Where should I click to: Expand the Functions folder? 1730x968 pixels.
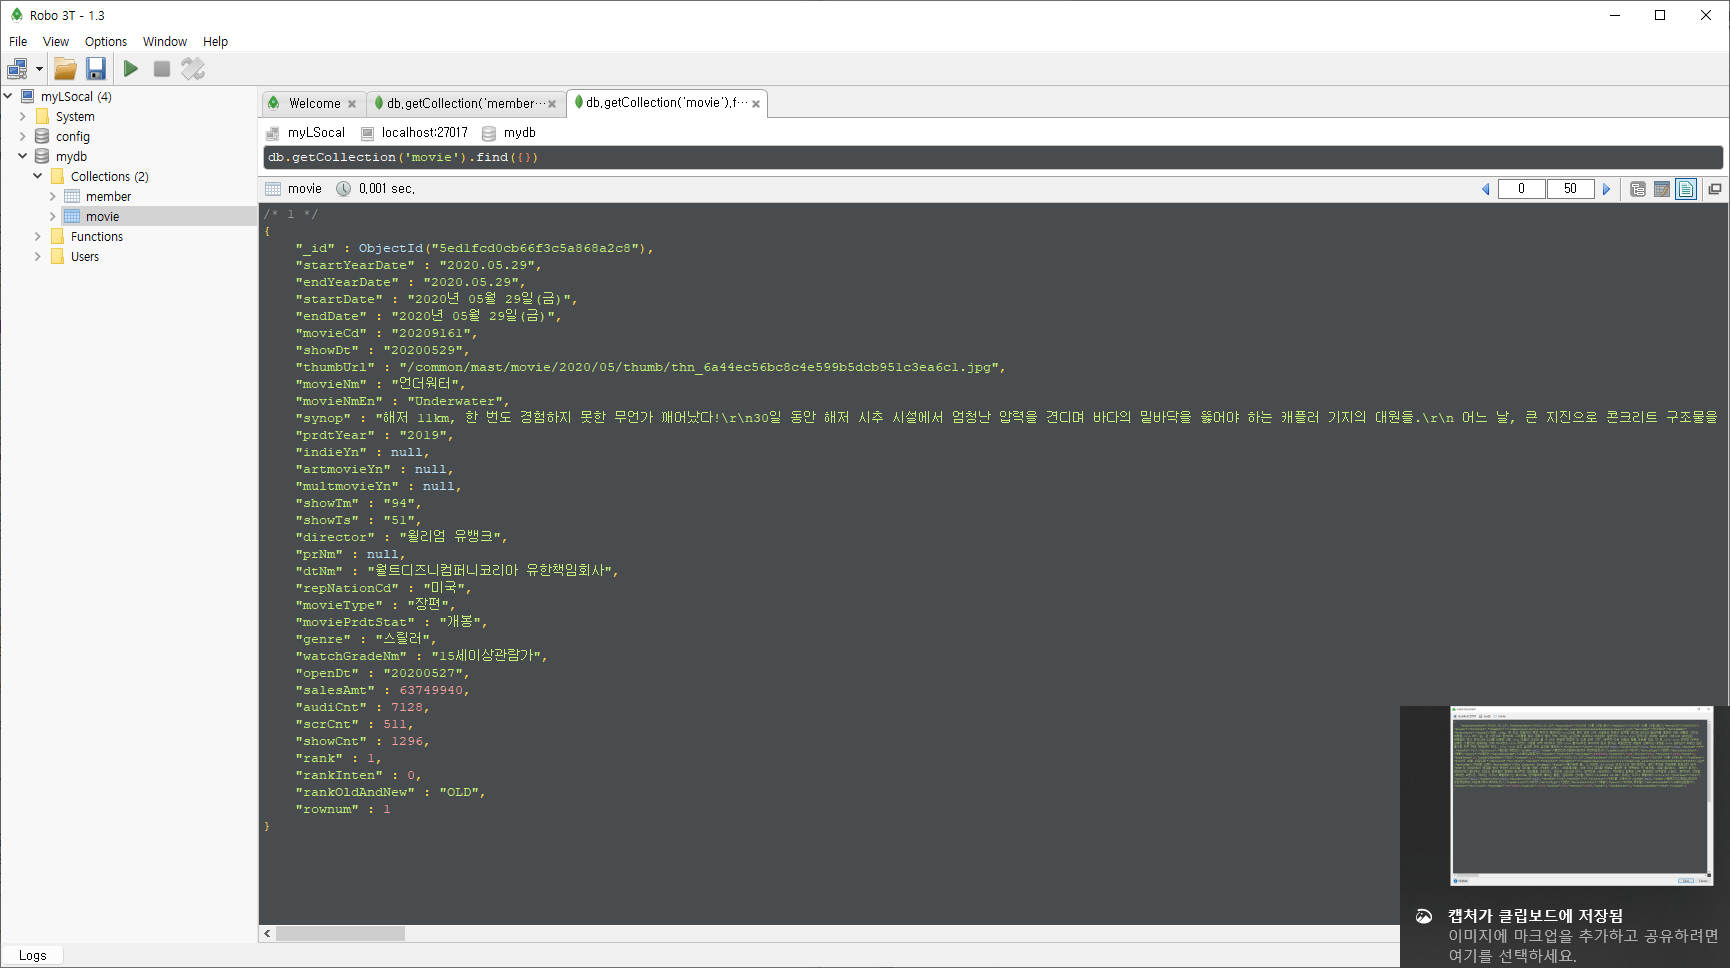pos(38,237)
